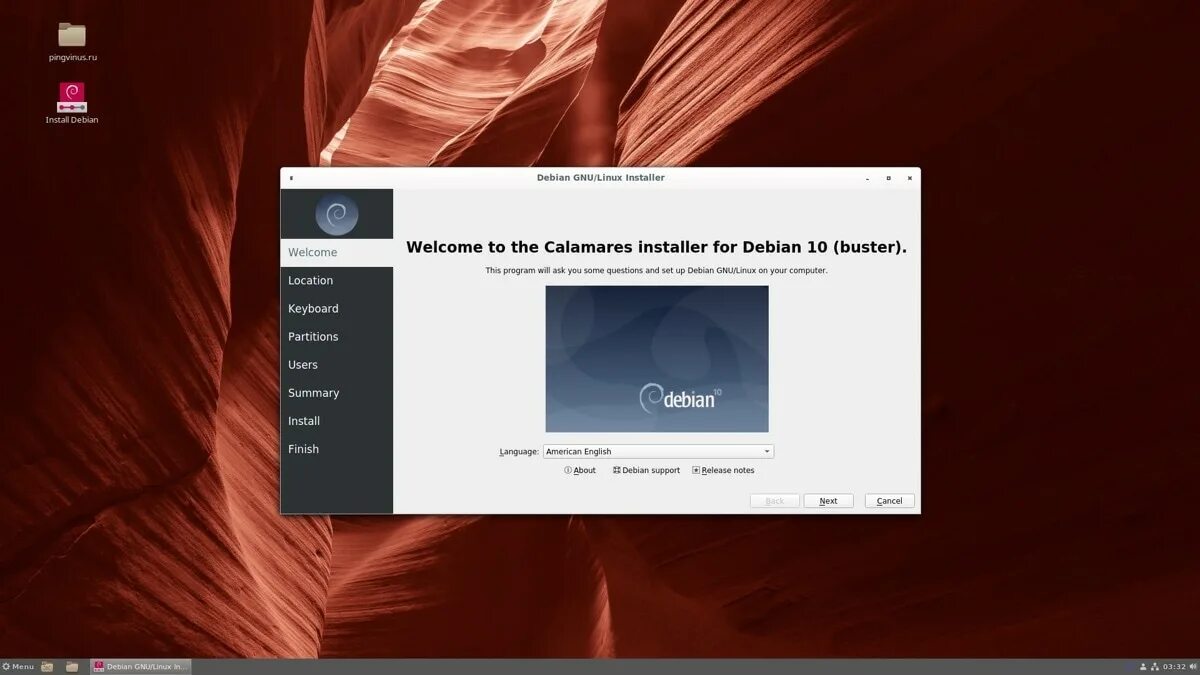
Task: Select the Location step in the sidebar
Action: pyautogui.click(x=337, y=281)
